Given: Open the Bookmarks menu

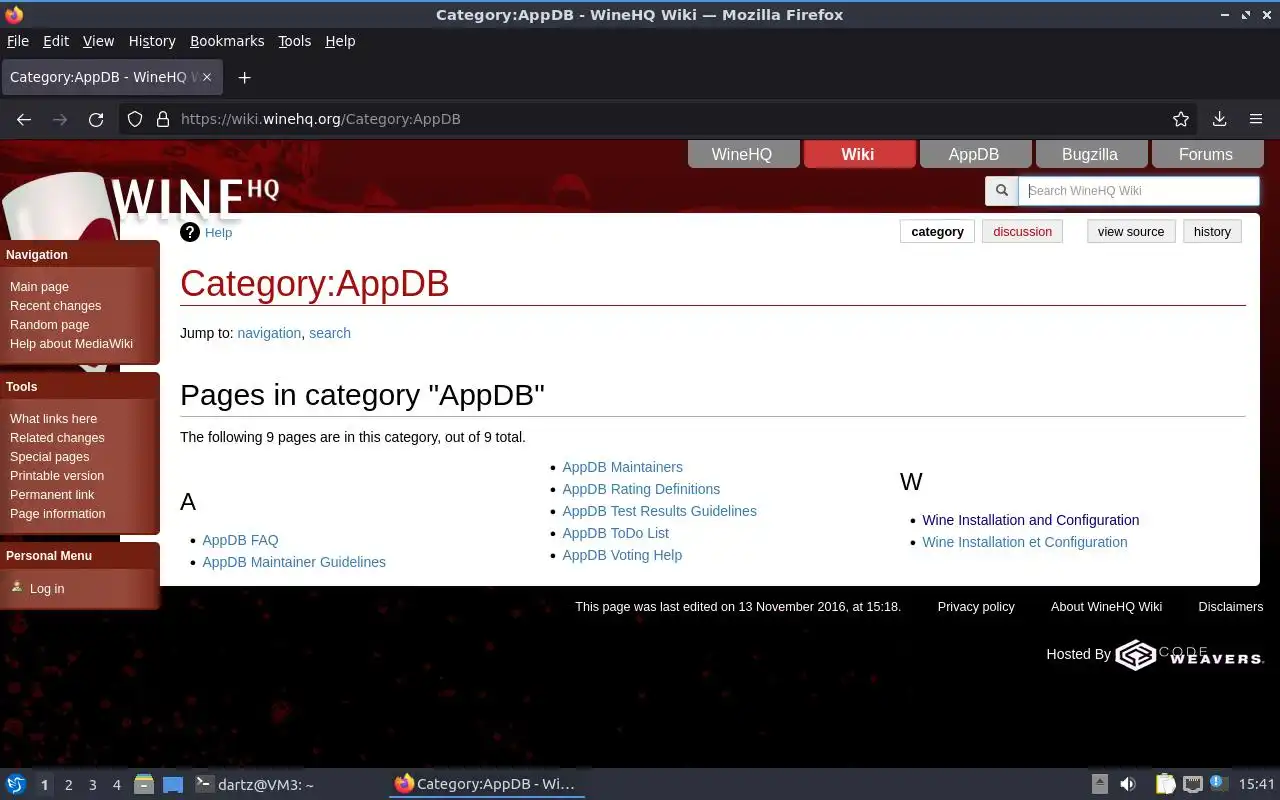Looking at the screenshot, I should coord(227,41).
